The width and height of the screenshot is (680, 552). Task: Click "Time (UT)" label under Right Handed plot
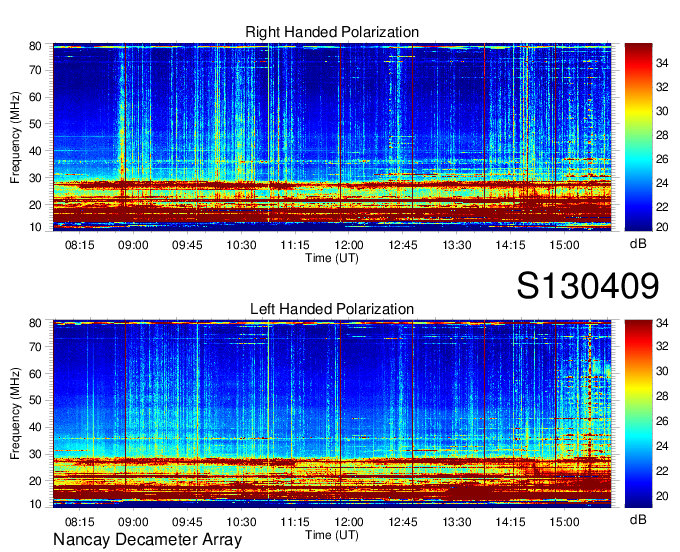point(332,258)
